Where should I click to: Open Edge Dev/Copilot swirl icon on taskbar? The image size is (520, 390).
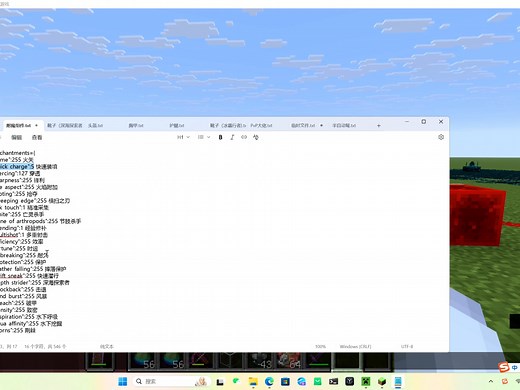click(x=301, y=381)
